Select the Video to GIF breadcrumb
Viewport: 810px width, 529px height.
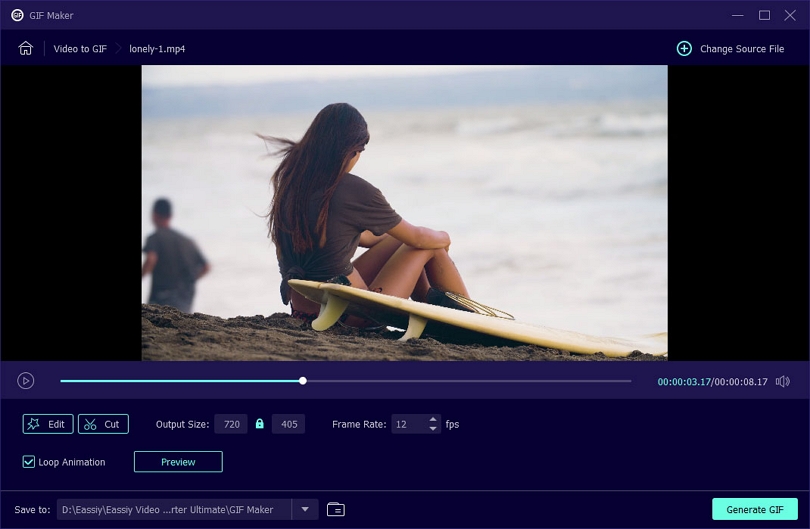pos(80,49)
